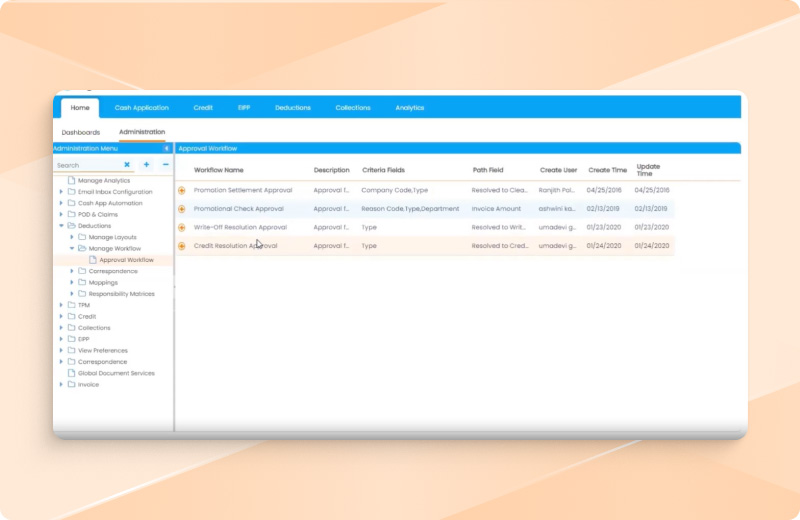Collapse all with the minus icon

pos(165,165)
